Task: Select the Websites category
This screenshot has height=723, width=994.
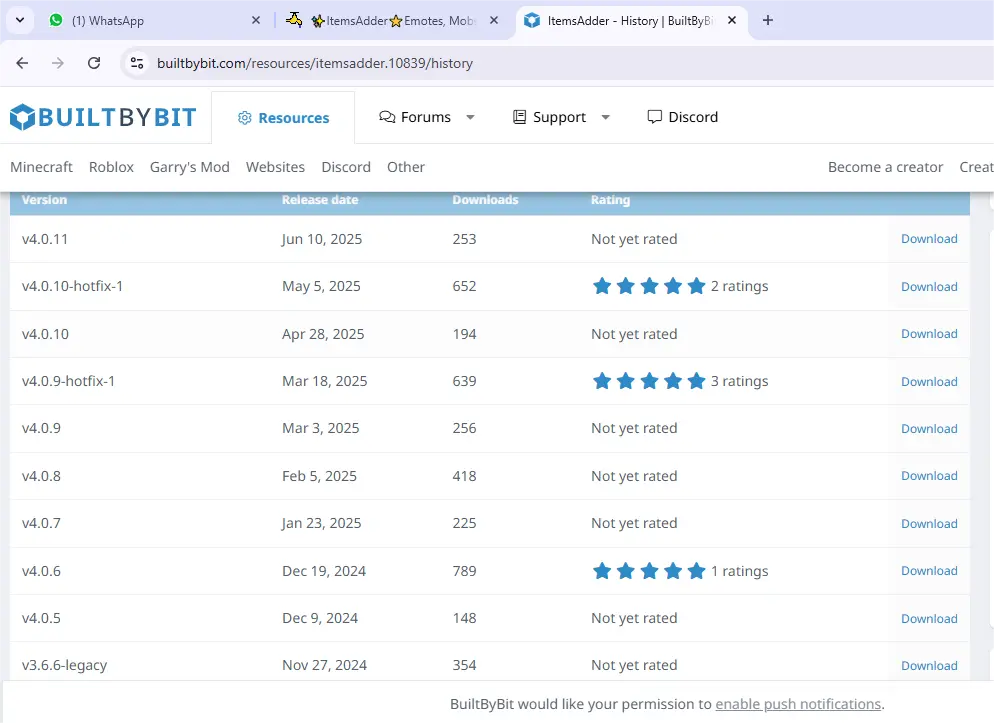Action: click(x=275, y=167)
